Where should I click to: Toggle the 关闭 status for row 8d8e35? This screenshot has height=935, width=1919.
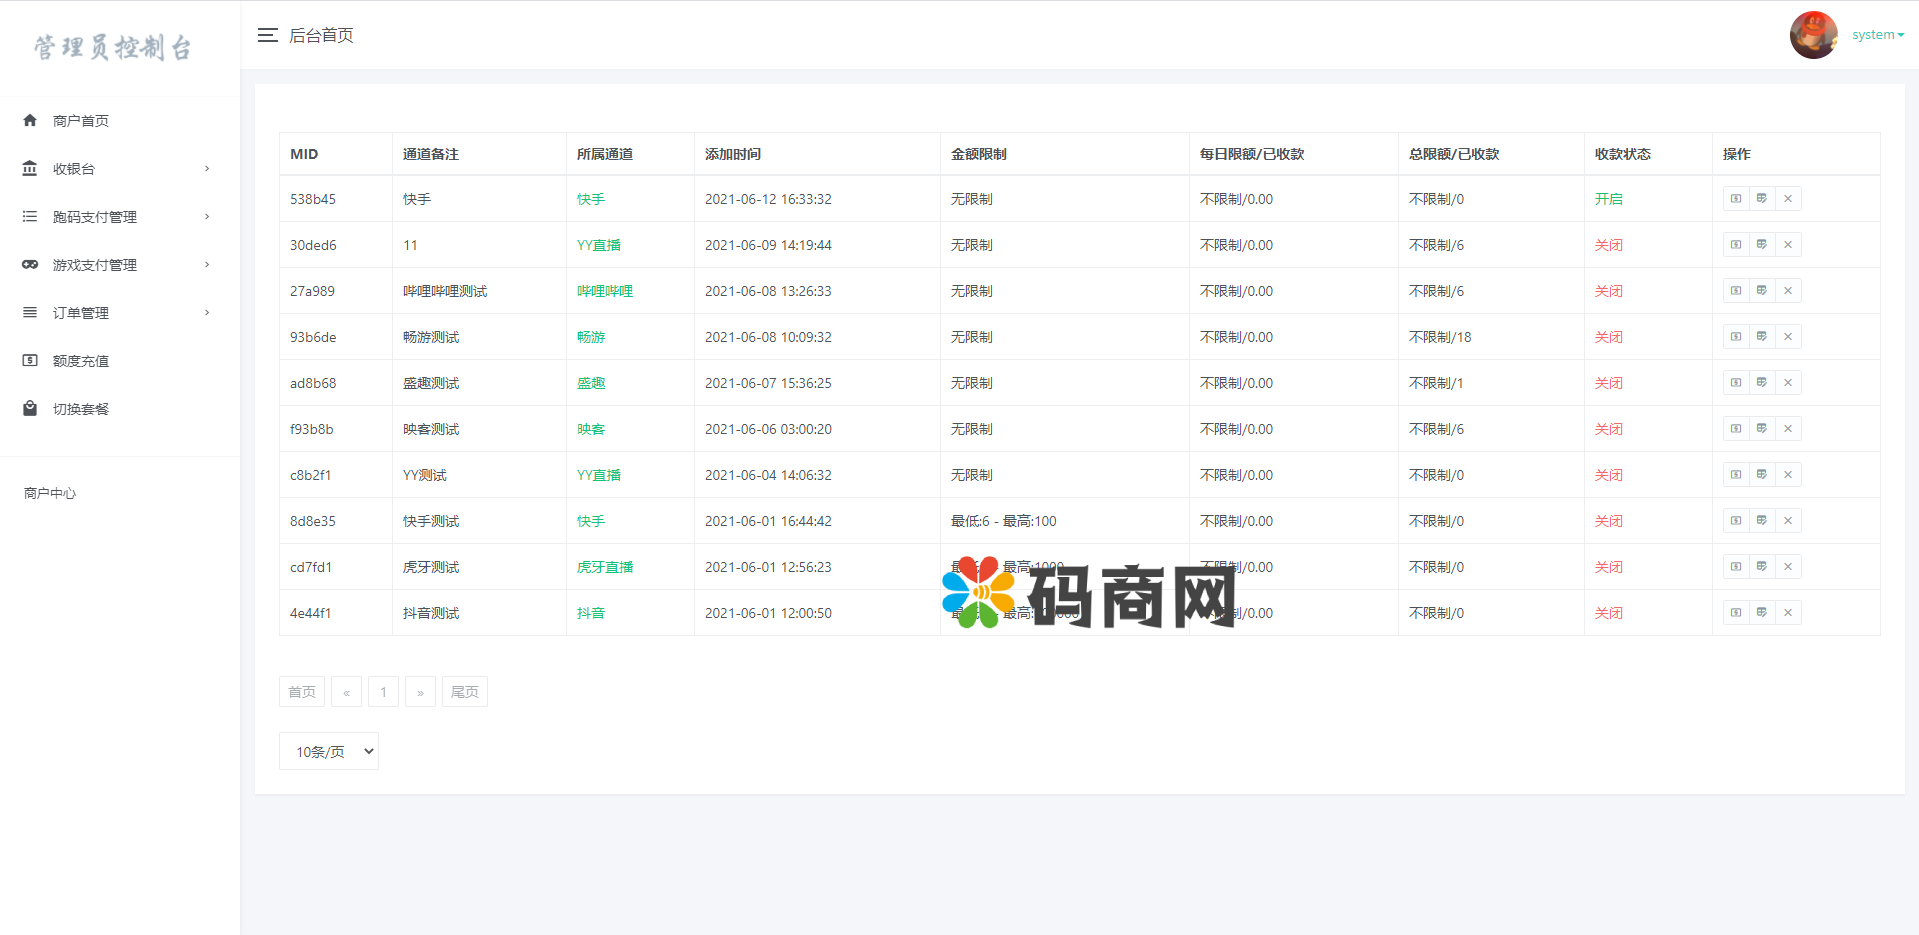tap(1608, 521)
